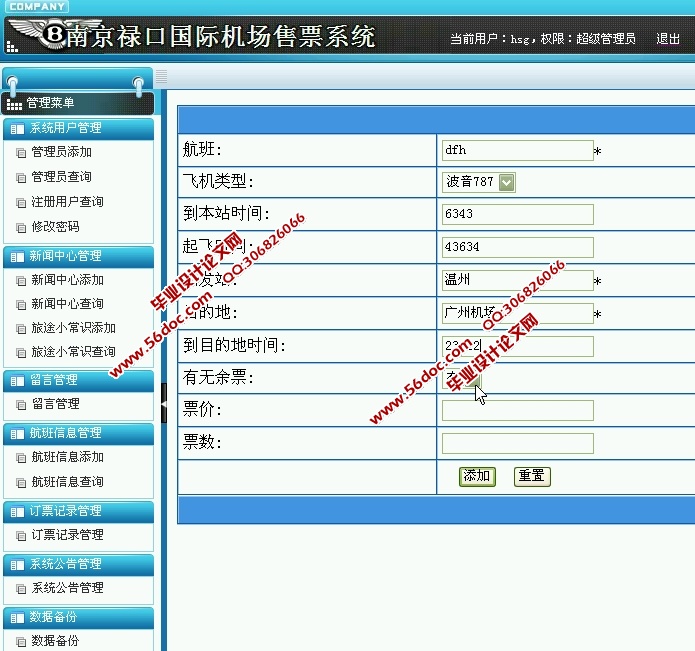Open 管理员查询 page

(62, 177)
